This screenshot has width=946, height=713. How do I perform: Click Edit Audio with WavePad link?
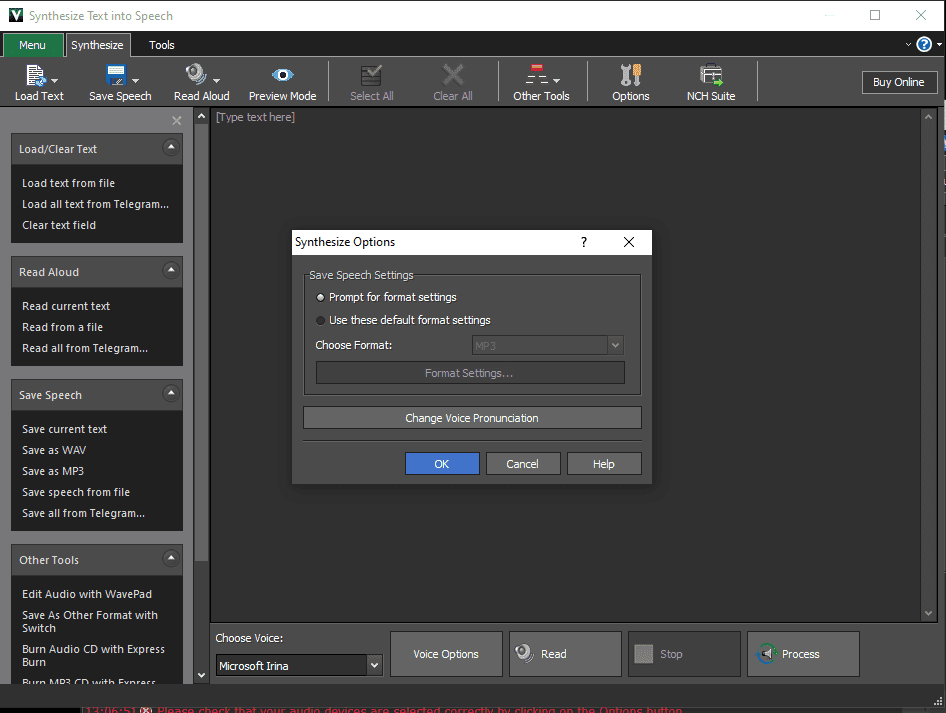[87, 595]
